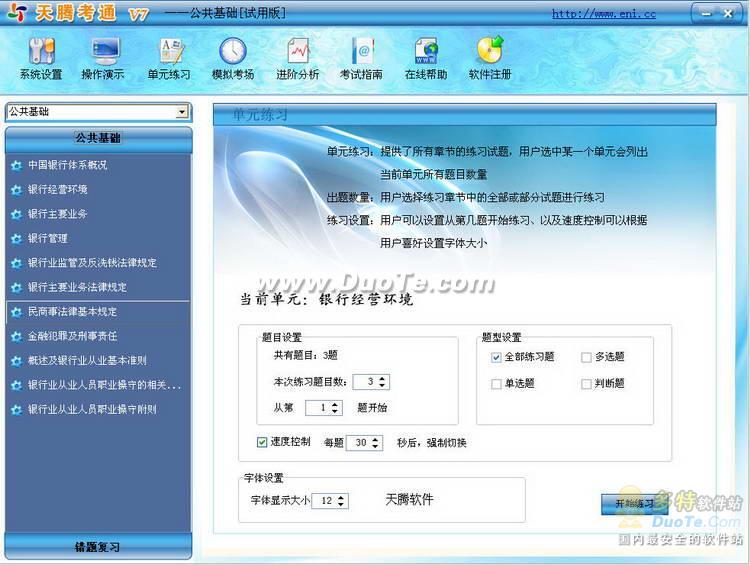Click the 天腾考通 app logo icon
Image resolution: width=750 pixels, height=565 pixels.
[17, 13]
